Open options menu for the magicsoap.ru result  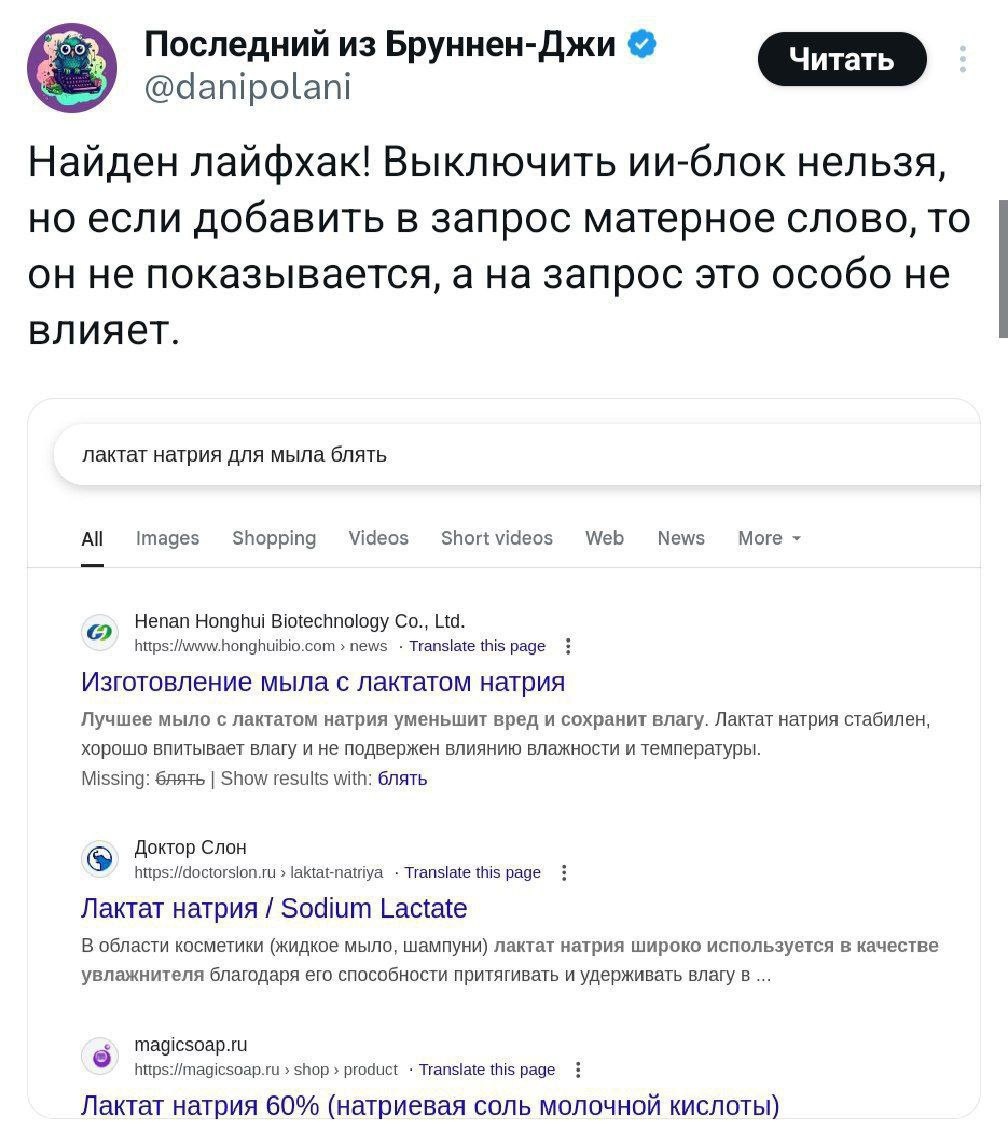[x=578, y=1069]
